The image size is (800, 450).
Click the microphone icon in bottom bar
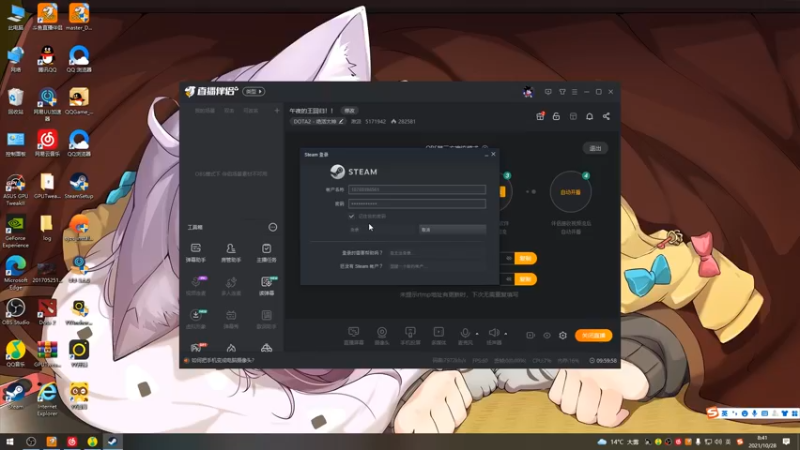[465, 334]
